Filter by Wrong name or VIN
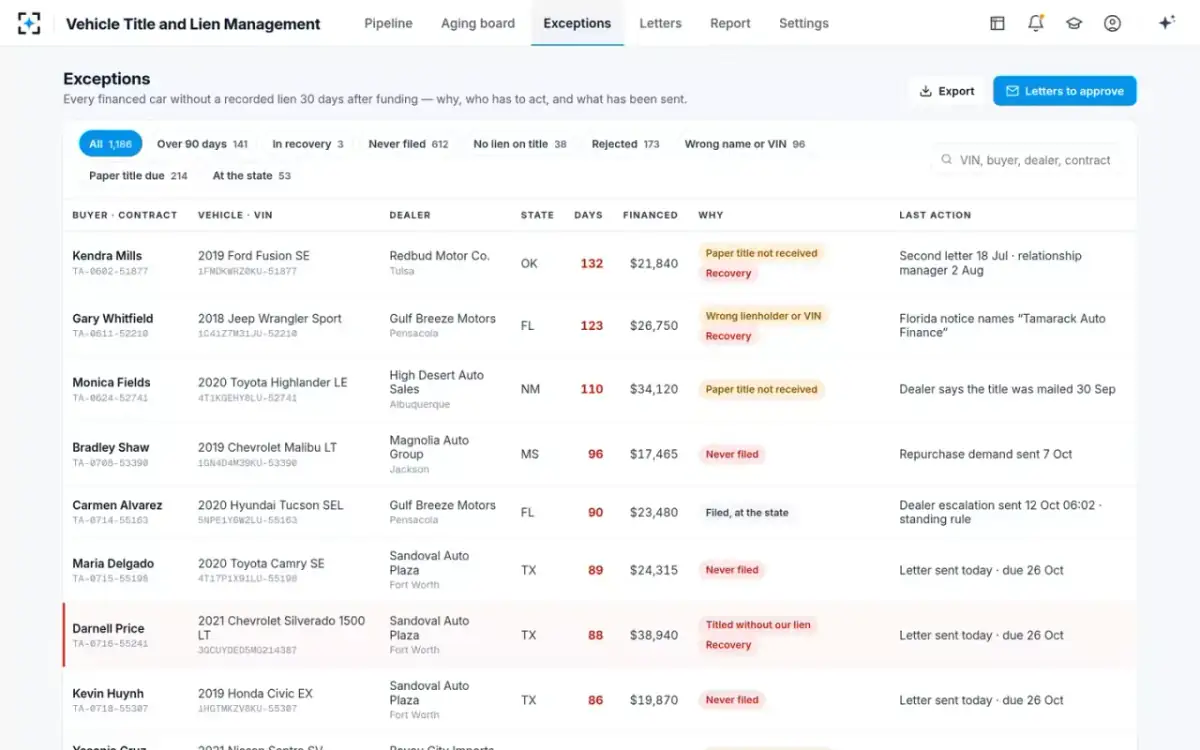Viewport: 1200px width, 750px height. [745, 144]
